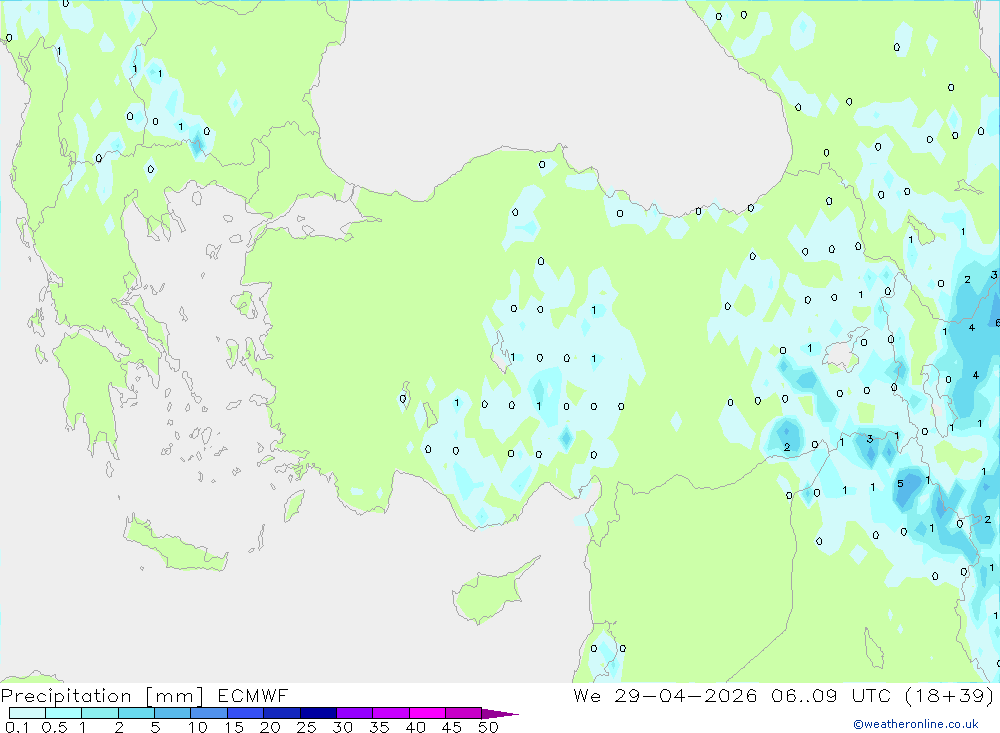Choose the 15–20 mm legend color box
Screen dimensions: 1000x733
(x=246, y=713)
